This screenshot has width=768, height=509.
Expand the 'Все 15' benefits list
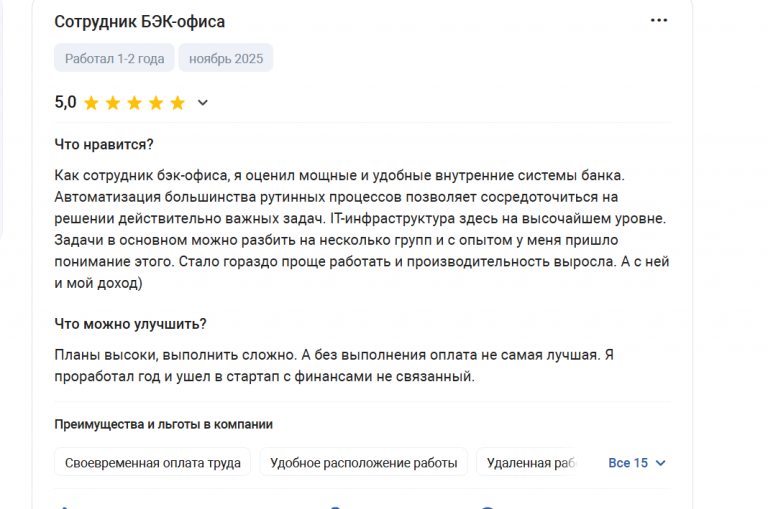(x=637, y=463)
